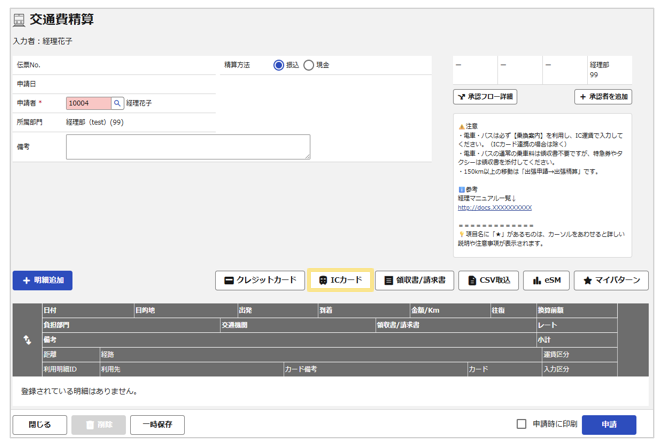Click the 申請者 code field containing 10004
The height and width of the screenshot is (441, 659).
click(88, 103)
